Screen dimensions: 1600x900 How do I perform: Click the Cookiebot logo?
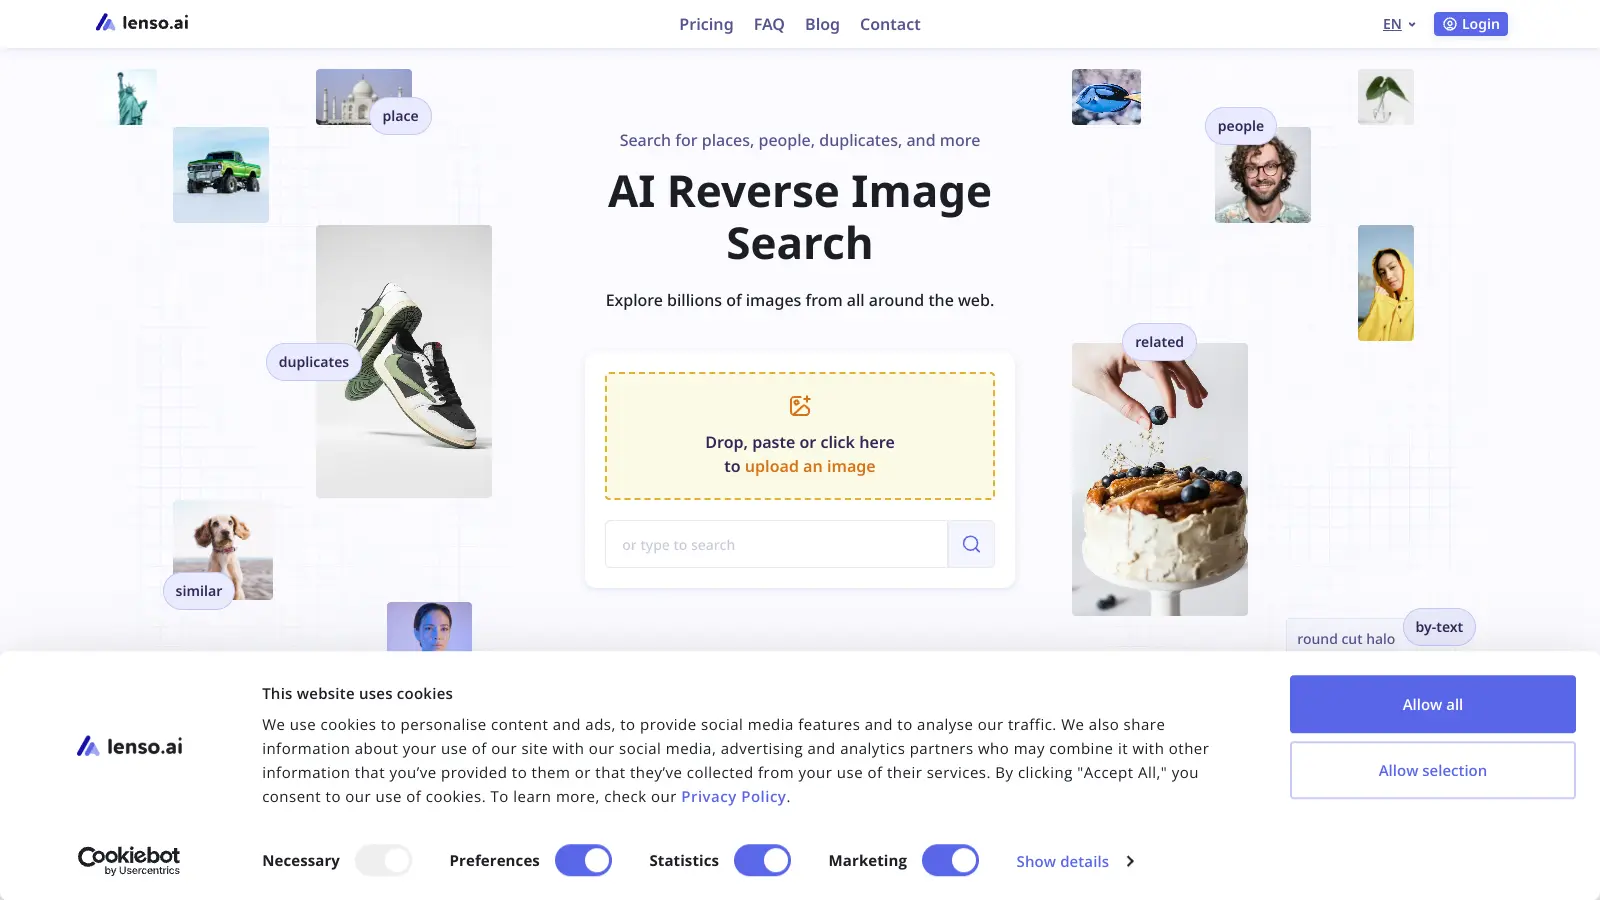tap(128, 858)
